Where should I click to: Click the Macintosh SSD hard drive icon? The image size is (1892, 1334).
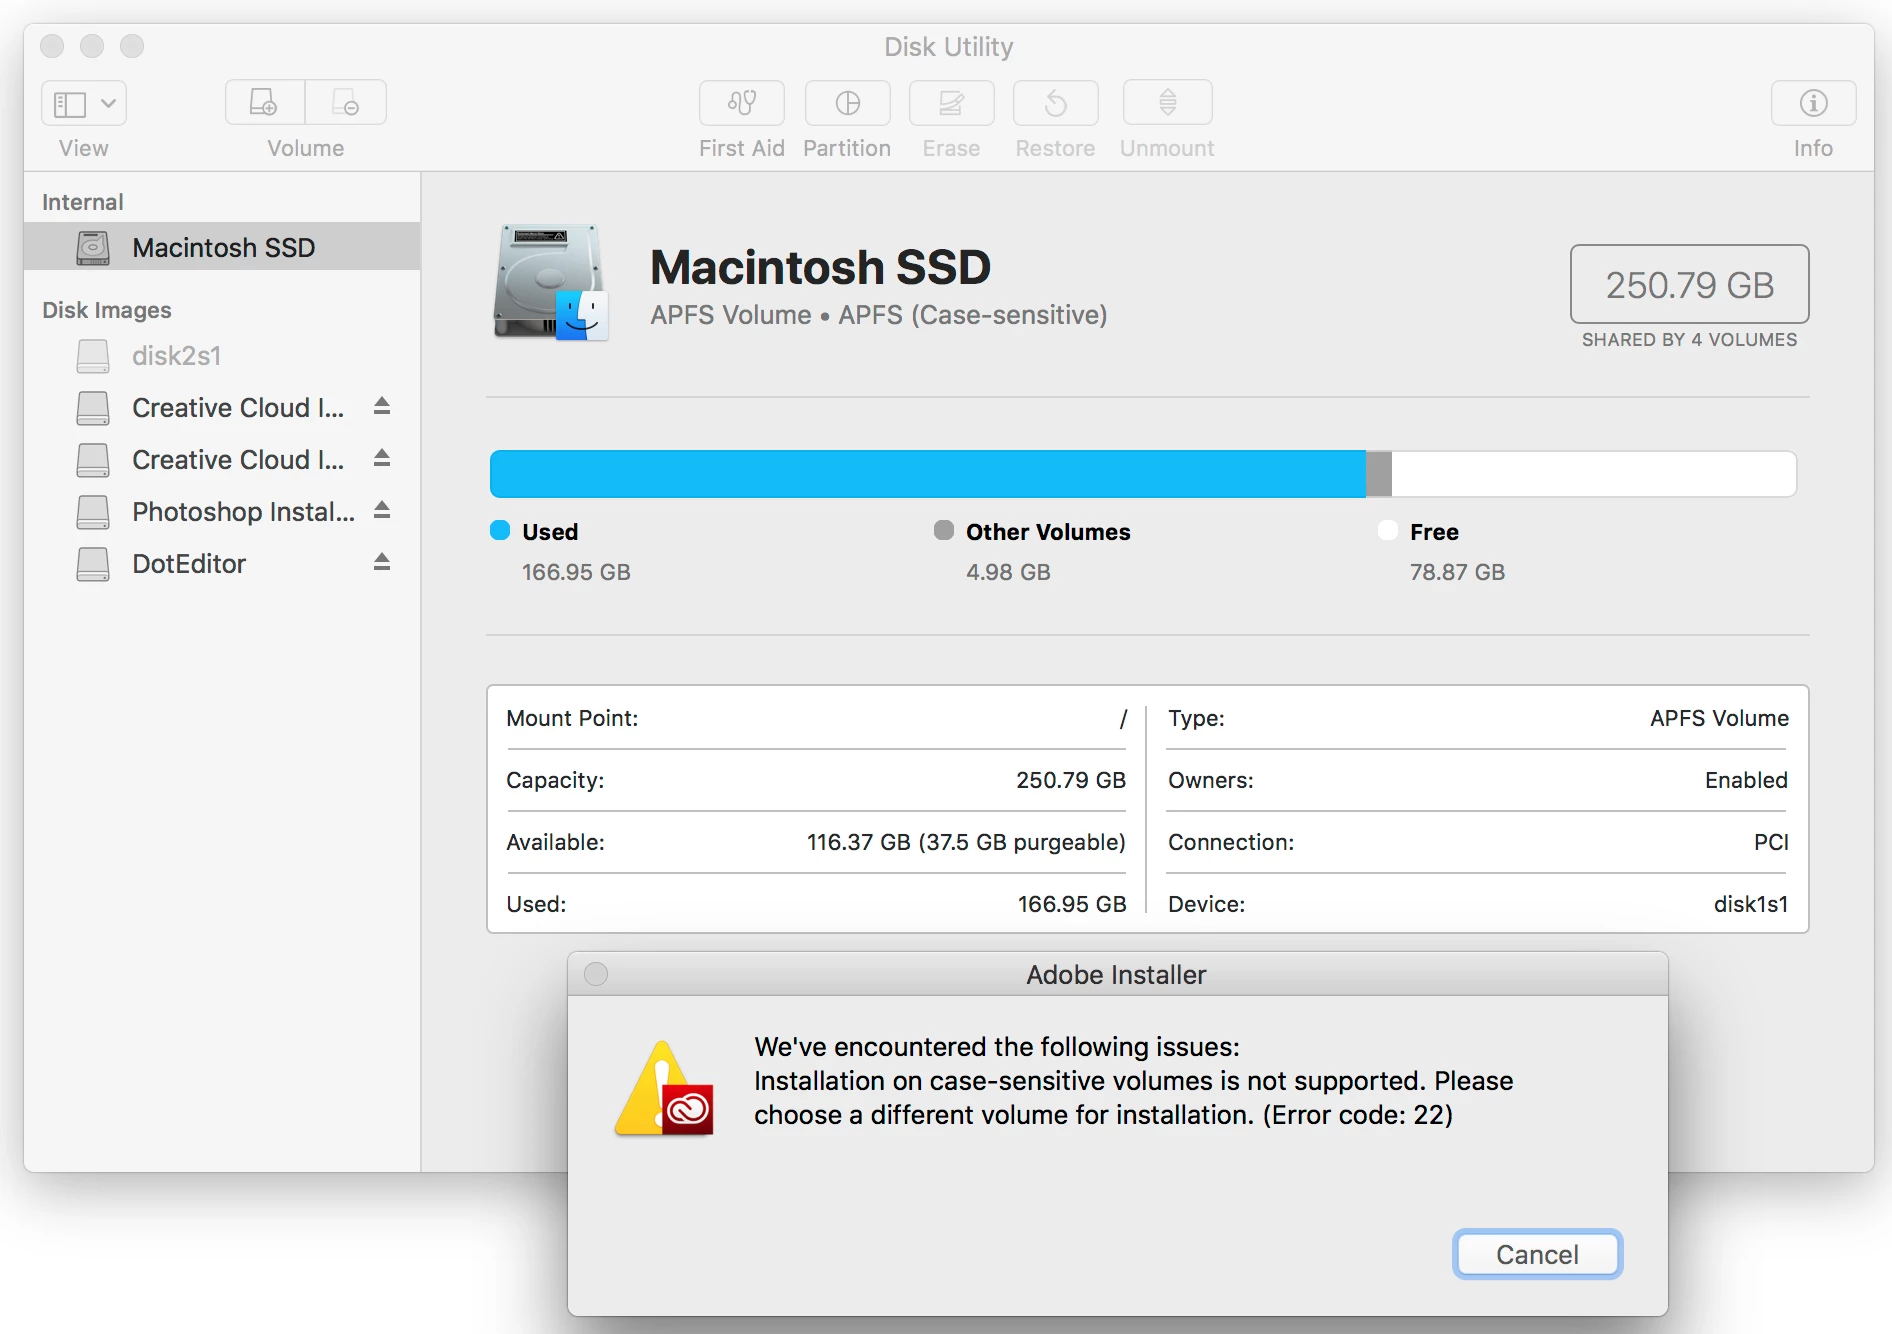click(551, 283)
